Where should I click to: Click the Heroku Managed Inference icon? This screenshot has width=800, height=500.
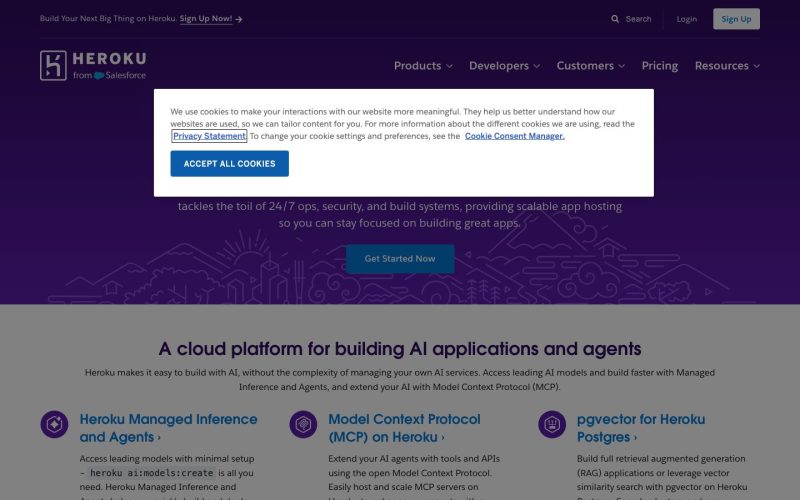pyautogui.click(x=54, y=424)
